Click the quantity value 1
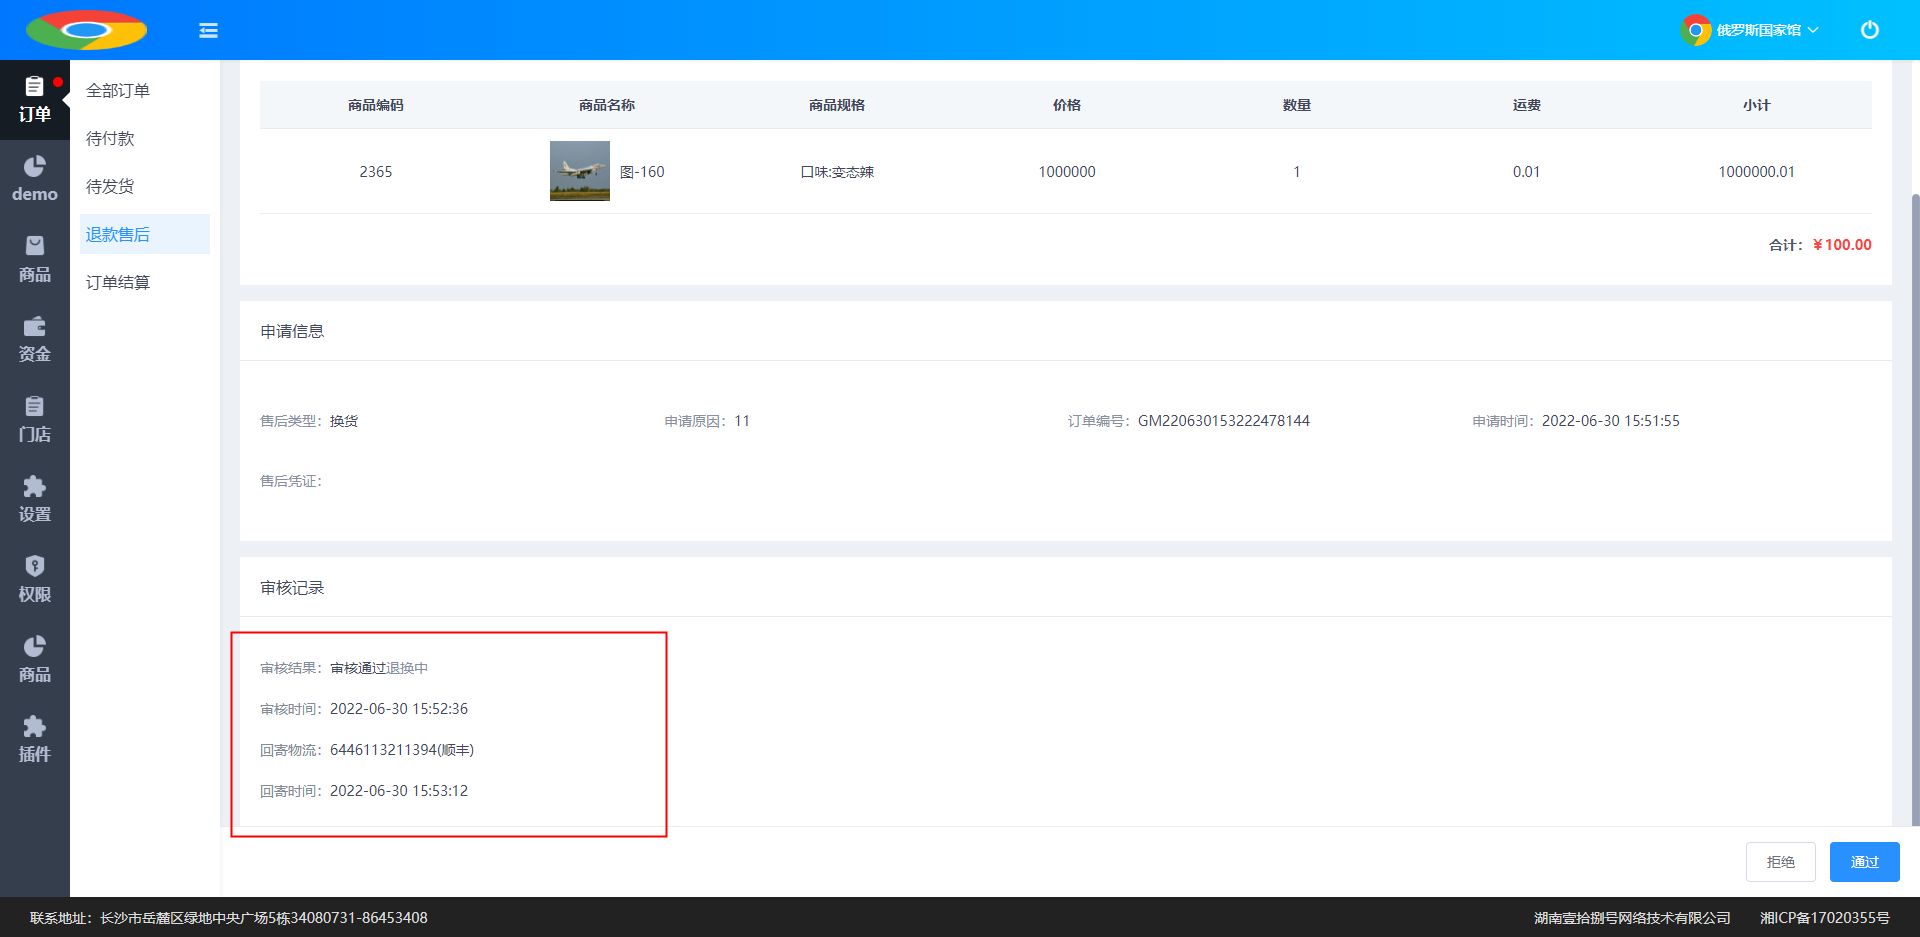 pos(1297,172)
